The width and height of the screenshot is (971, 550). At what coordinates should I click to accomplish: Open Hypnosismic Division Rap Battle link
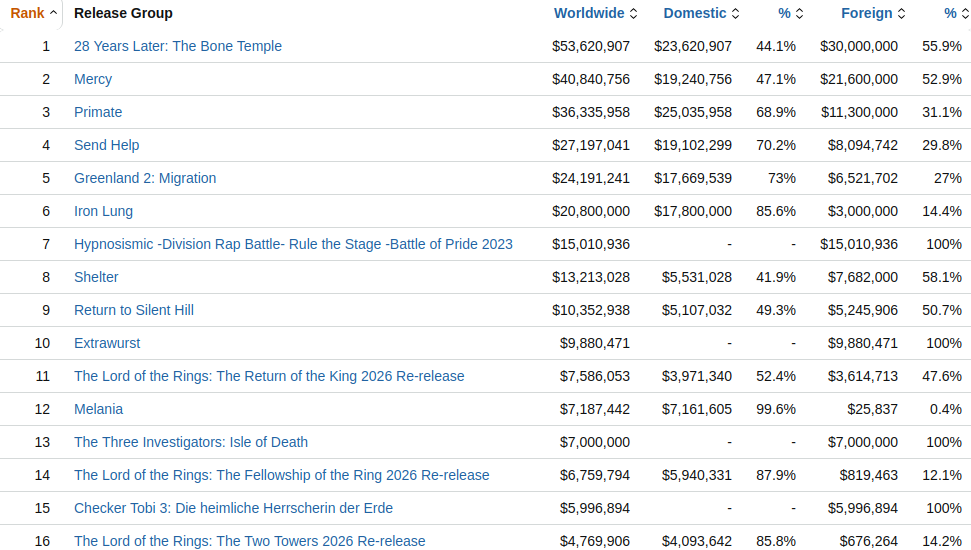pos(293,244)
